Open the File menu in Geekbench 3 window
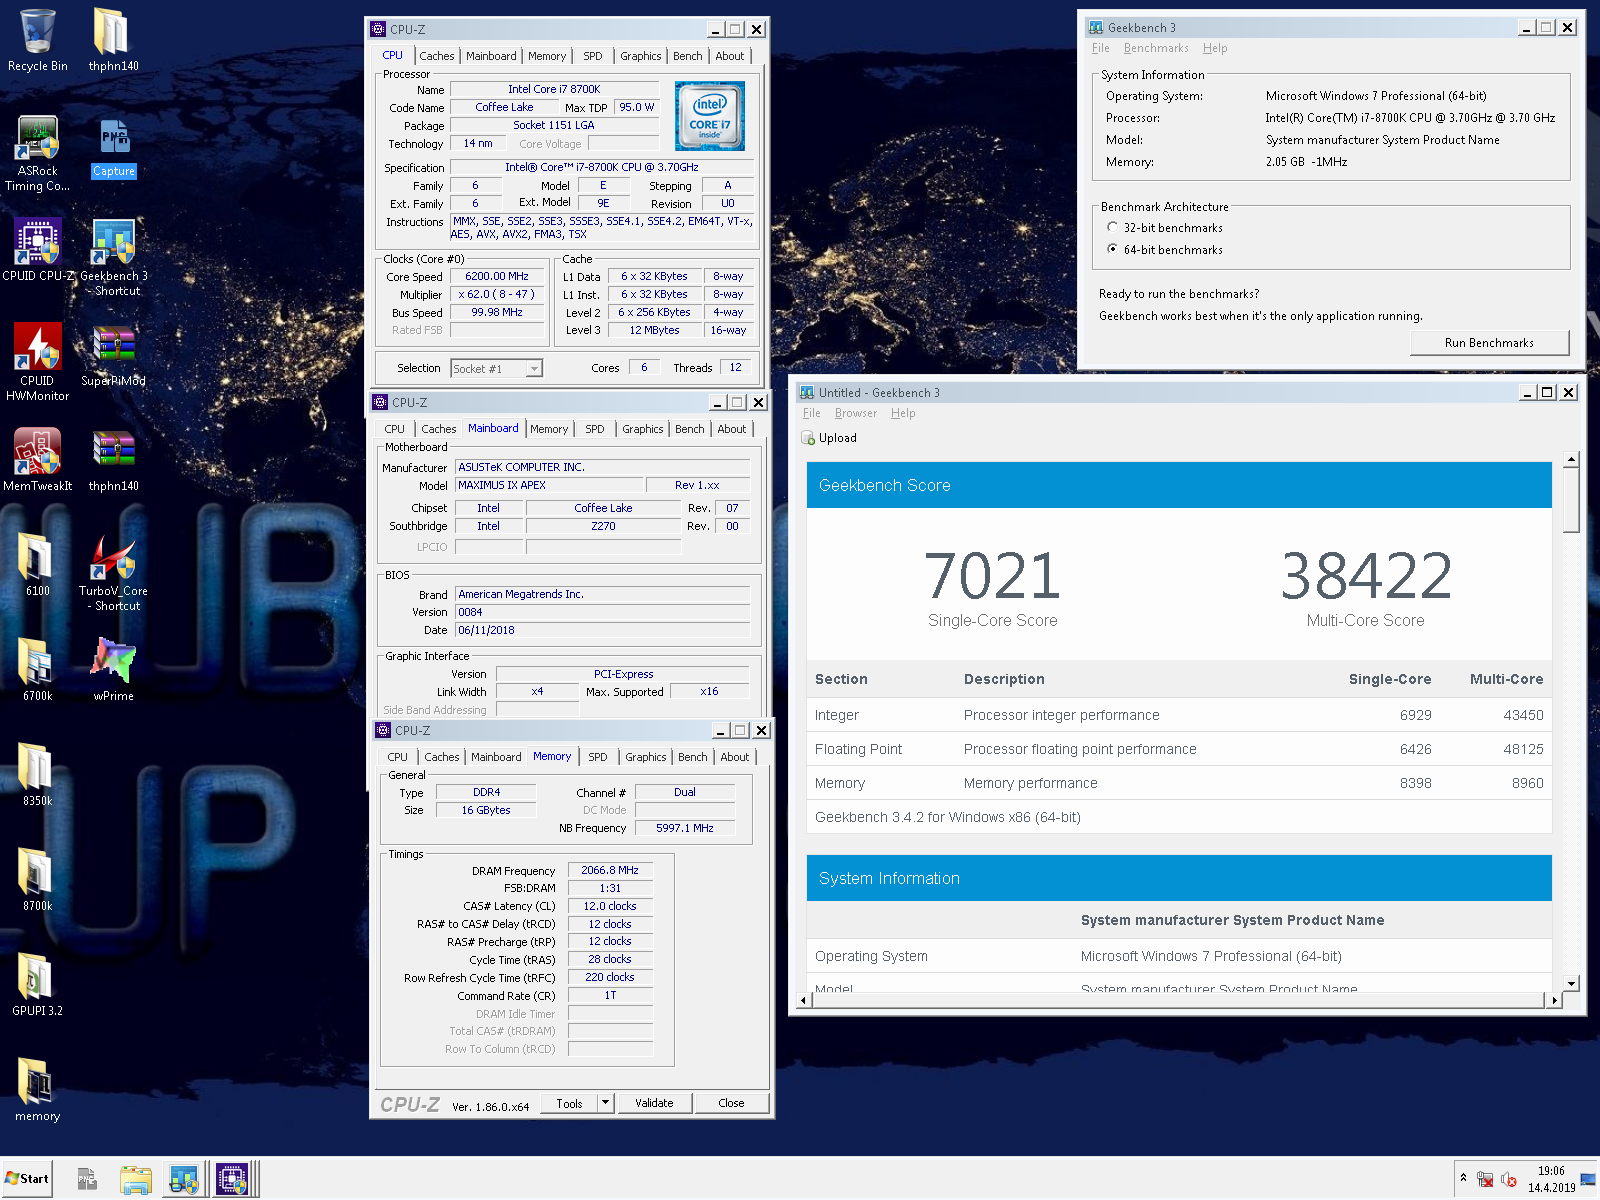 pyautogui.click(x=1101, y=48)
